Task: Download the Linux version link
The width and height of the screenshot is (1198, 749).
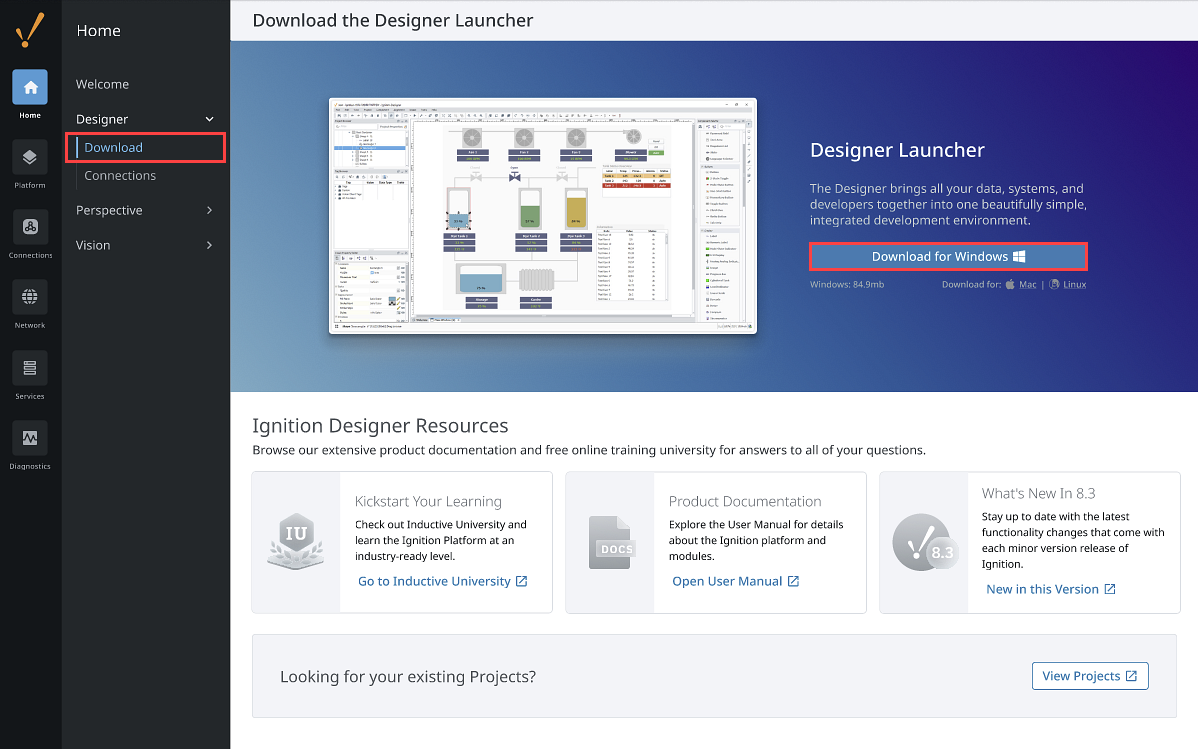Action: pos(1074,284)
